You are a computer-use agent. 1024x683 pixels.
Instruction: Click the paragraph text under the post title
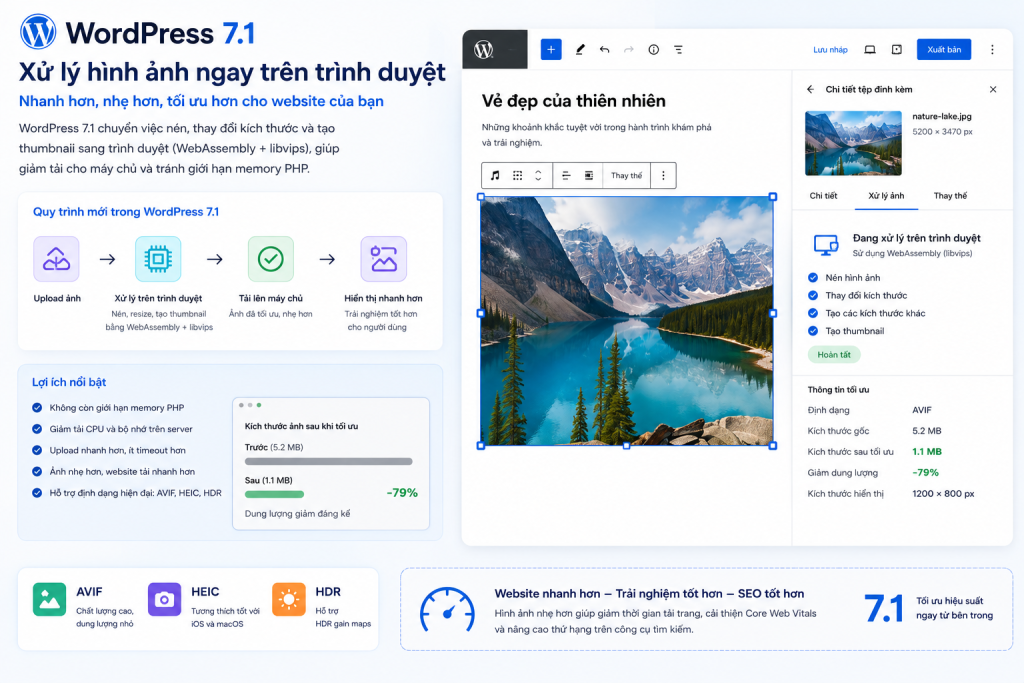tap(596, 135)
